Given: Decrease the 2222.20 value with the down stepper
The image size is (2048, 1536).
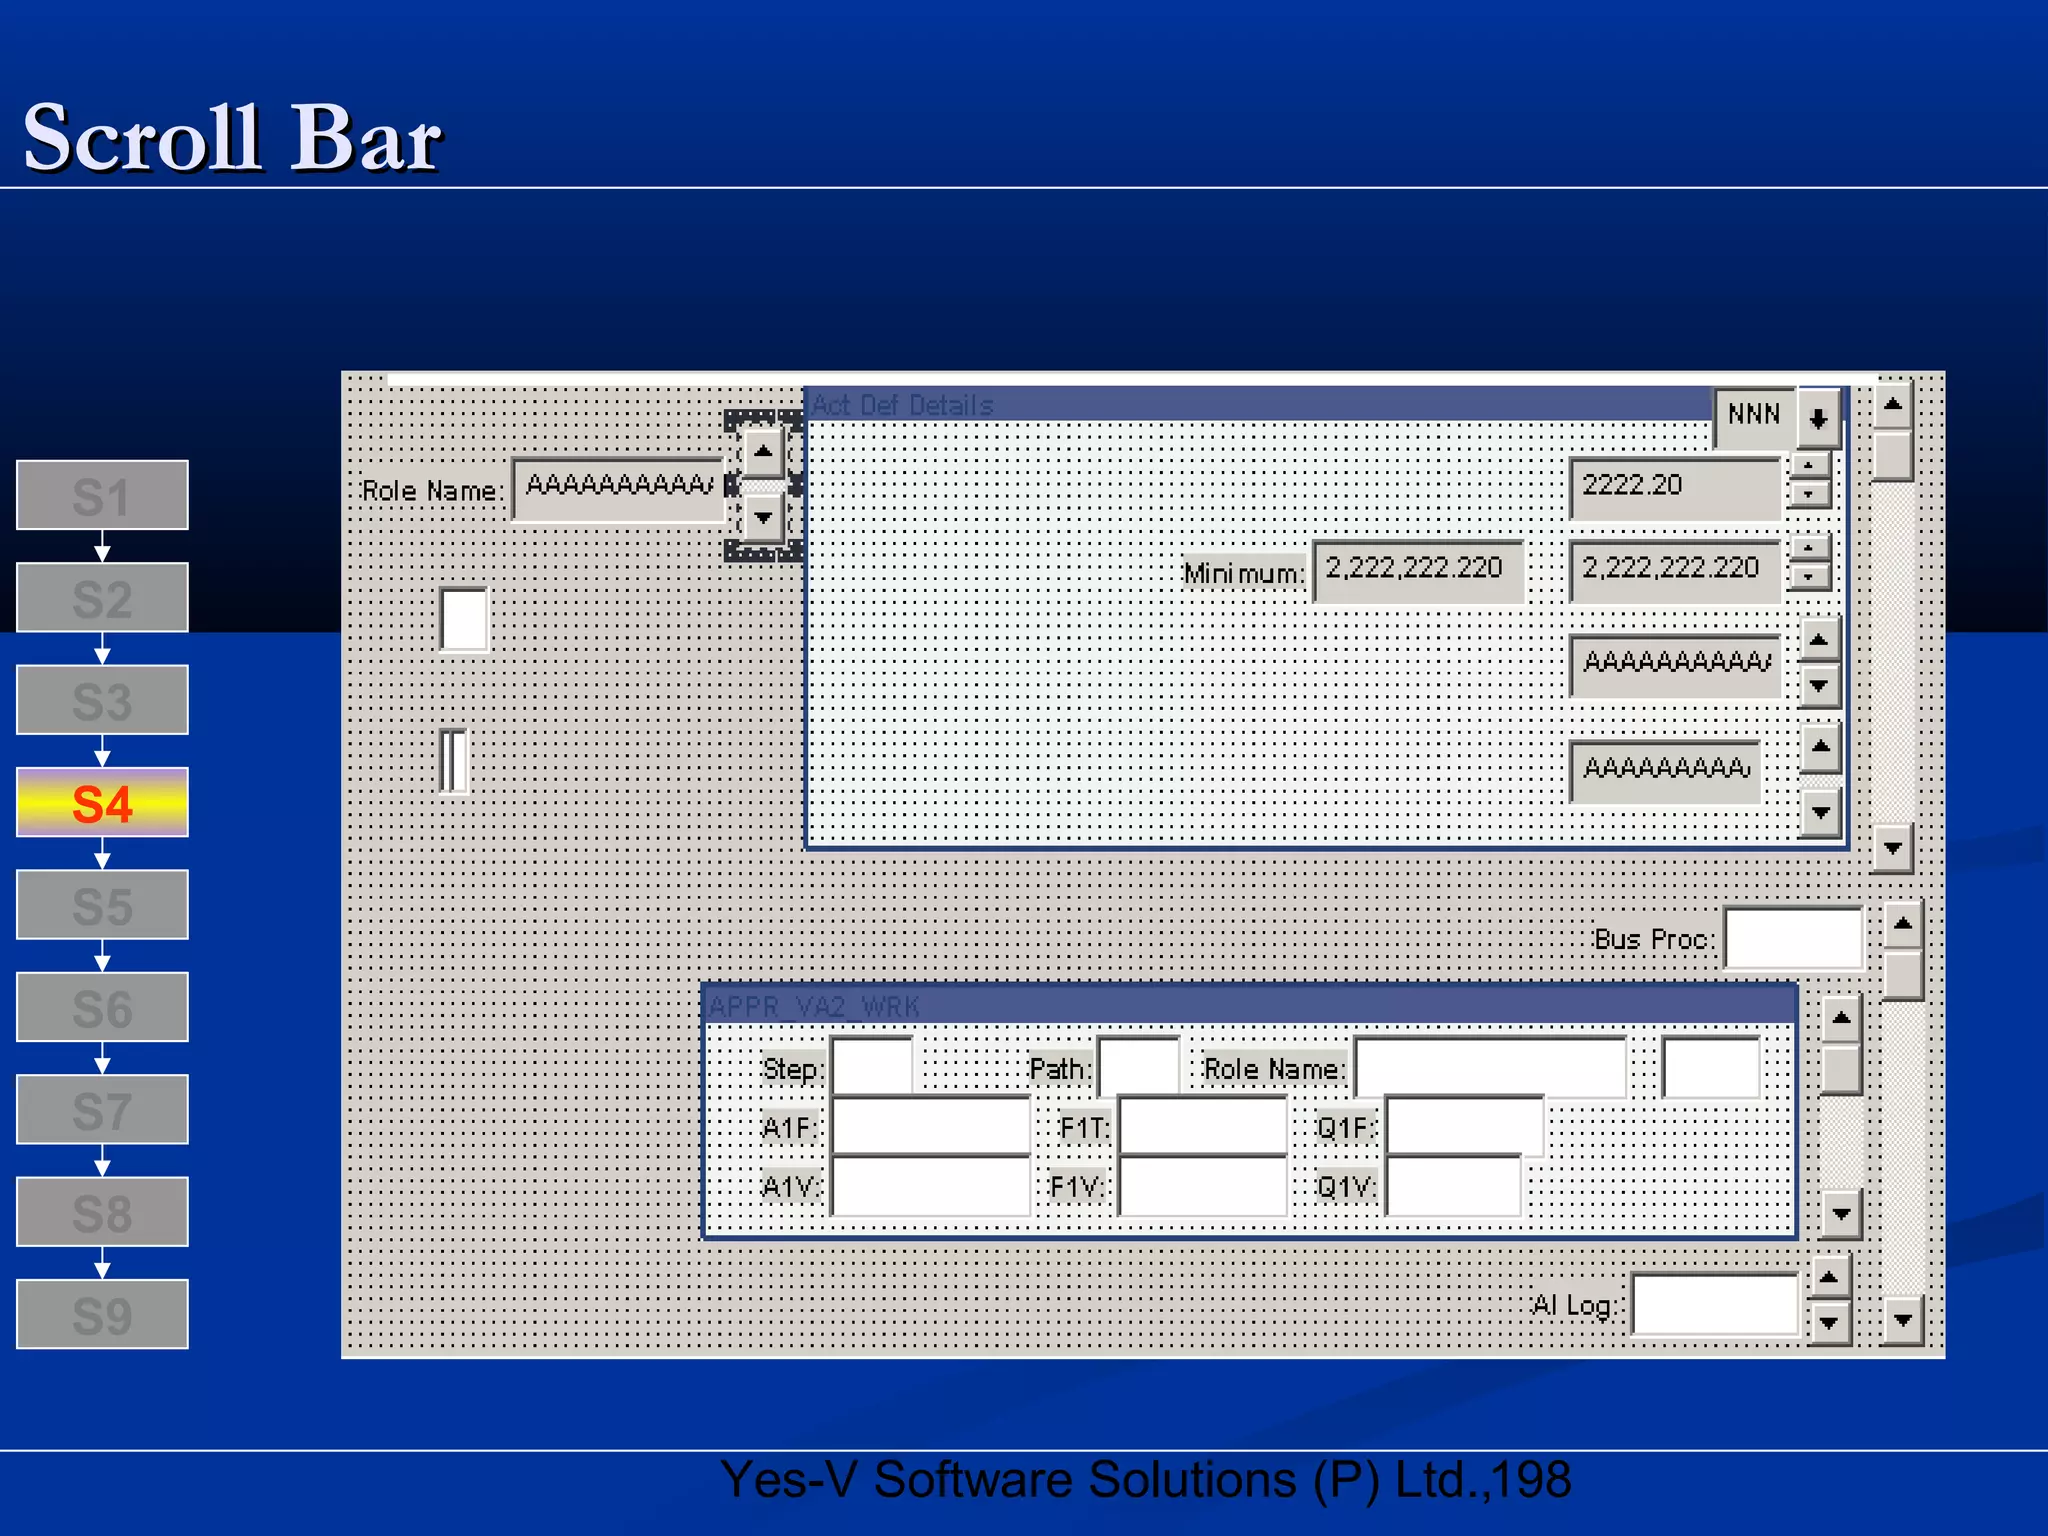Looking at the screenshot, I should pos(1809,494).
